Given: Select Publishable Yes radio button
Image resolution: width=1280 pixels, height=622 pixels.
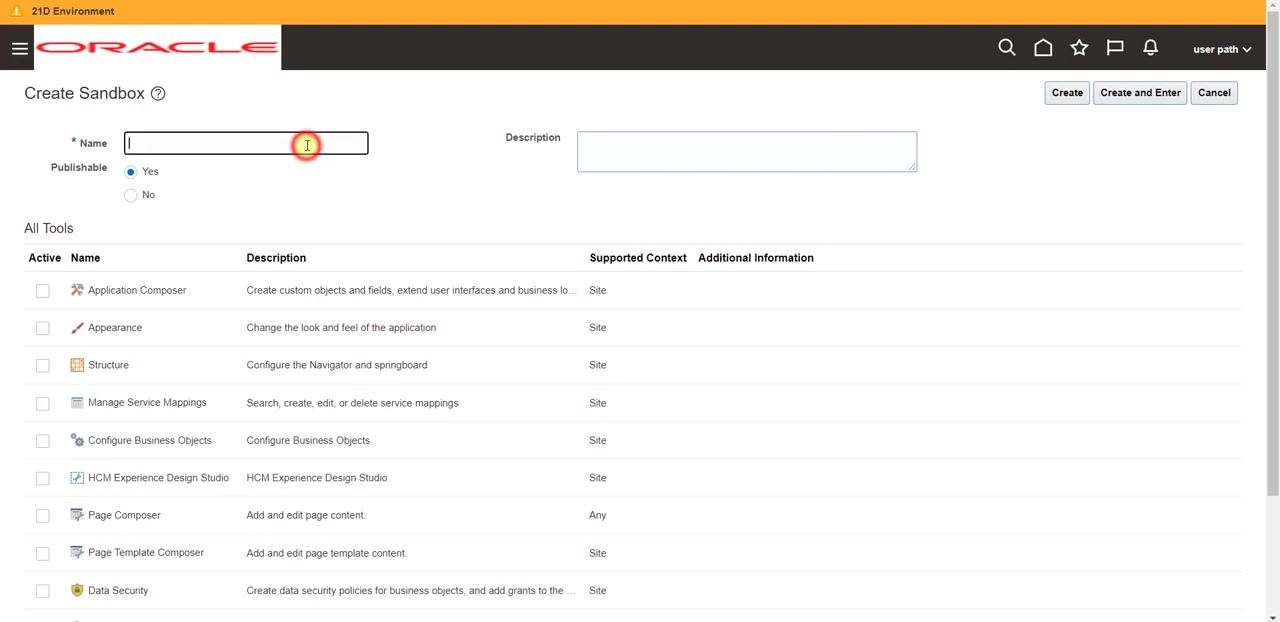Looking at the screenshot, I should click(x=130, y=172).
